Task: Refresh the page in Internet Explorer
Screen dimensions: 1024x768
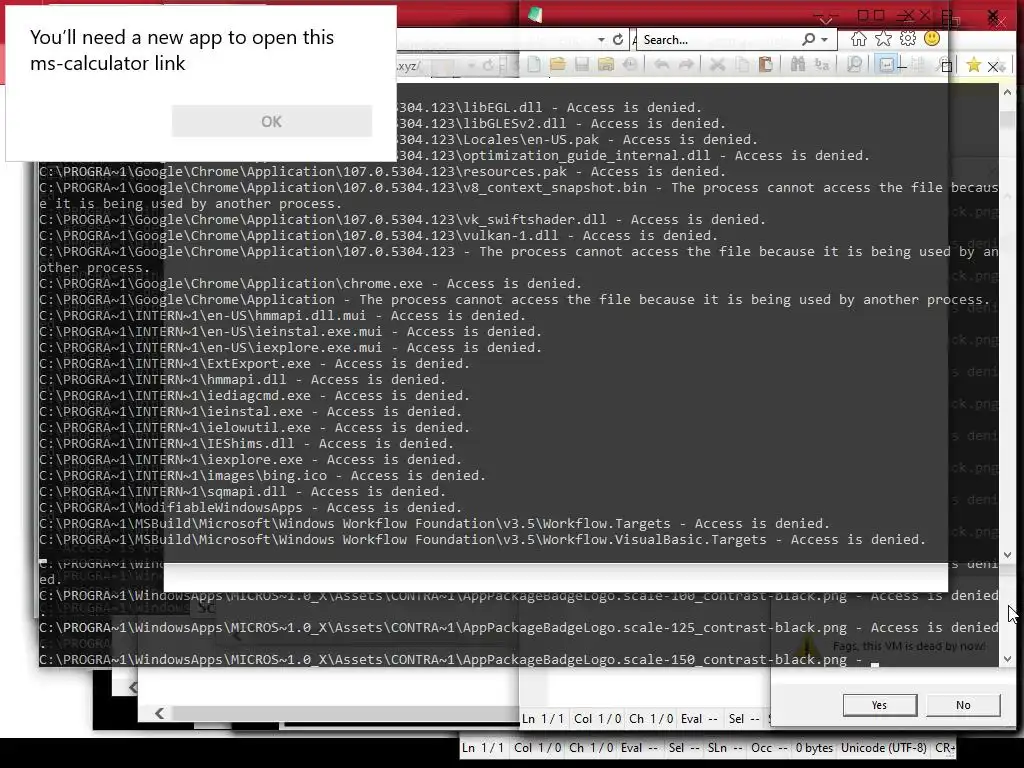Action: pyautogui.click(x=618, y=40)
